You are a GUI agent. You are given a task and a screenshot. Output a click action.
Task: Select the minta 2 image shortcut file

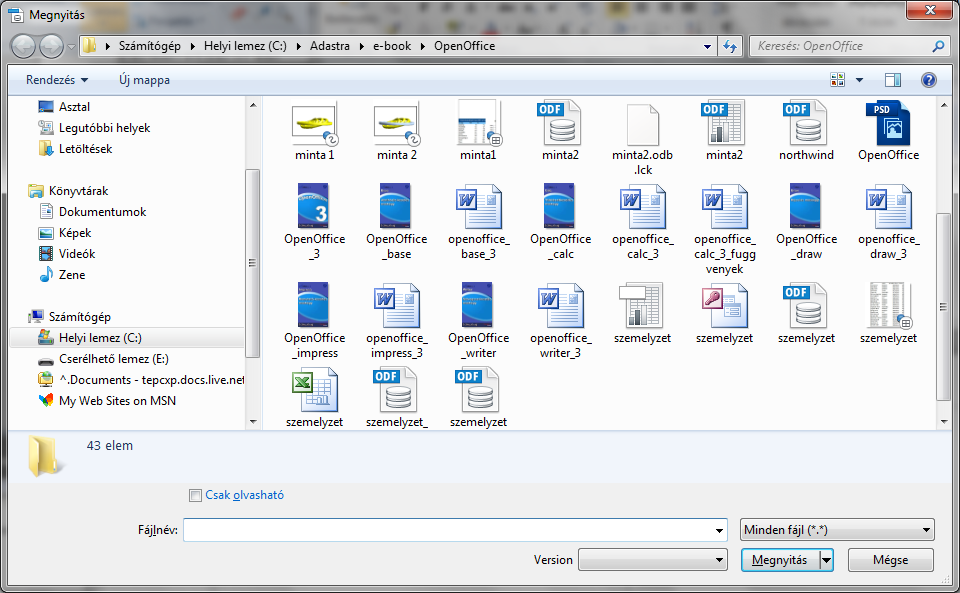[397, 131]
